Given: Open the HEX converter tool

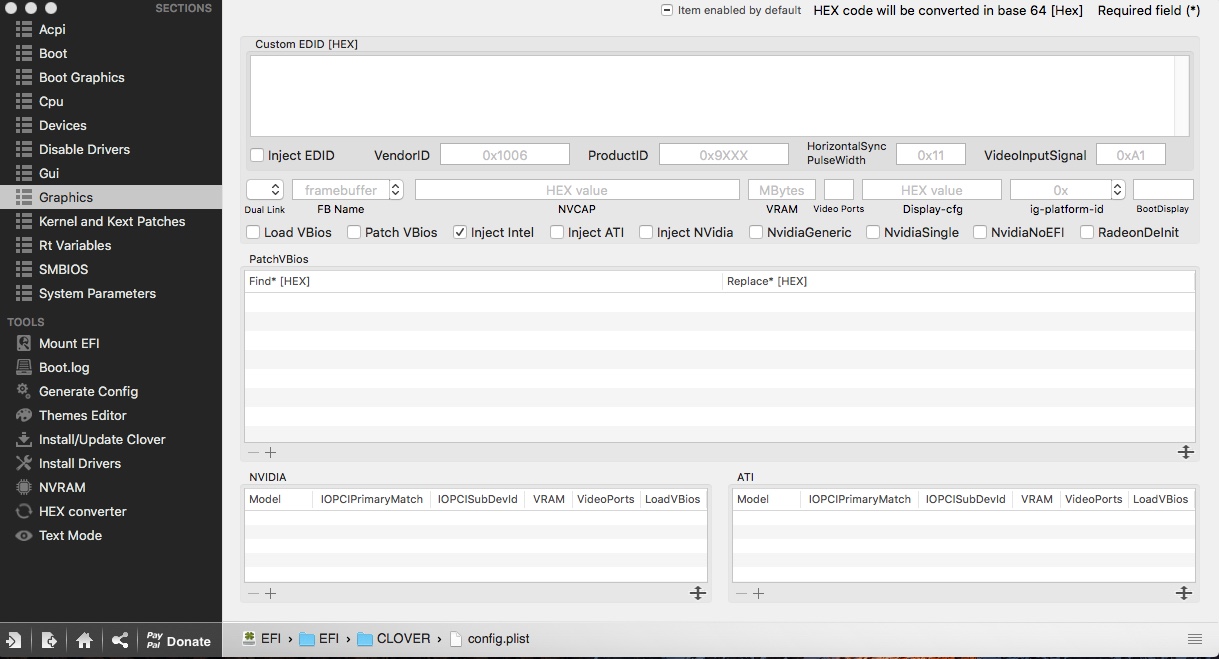Looking at the screenshot, I should click(x=82, y=511).
